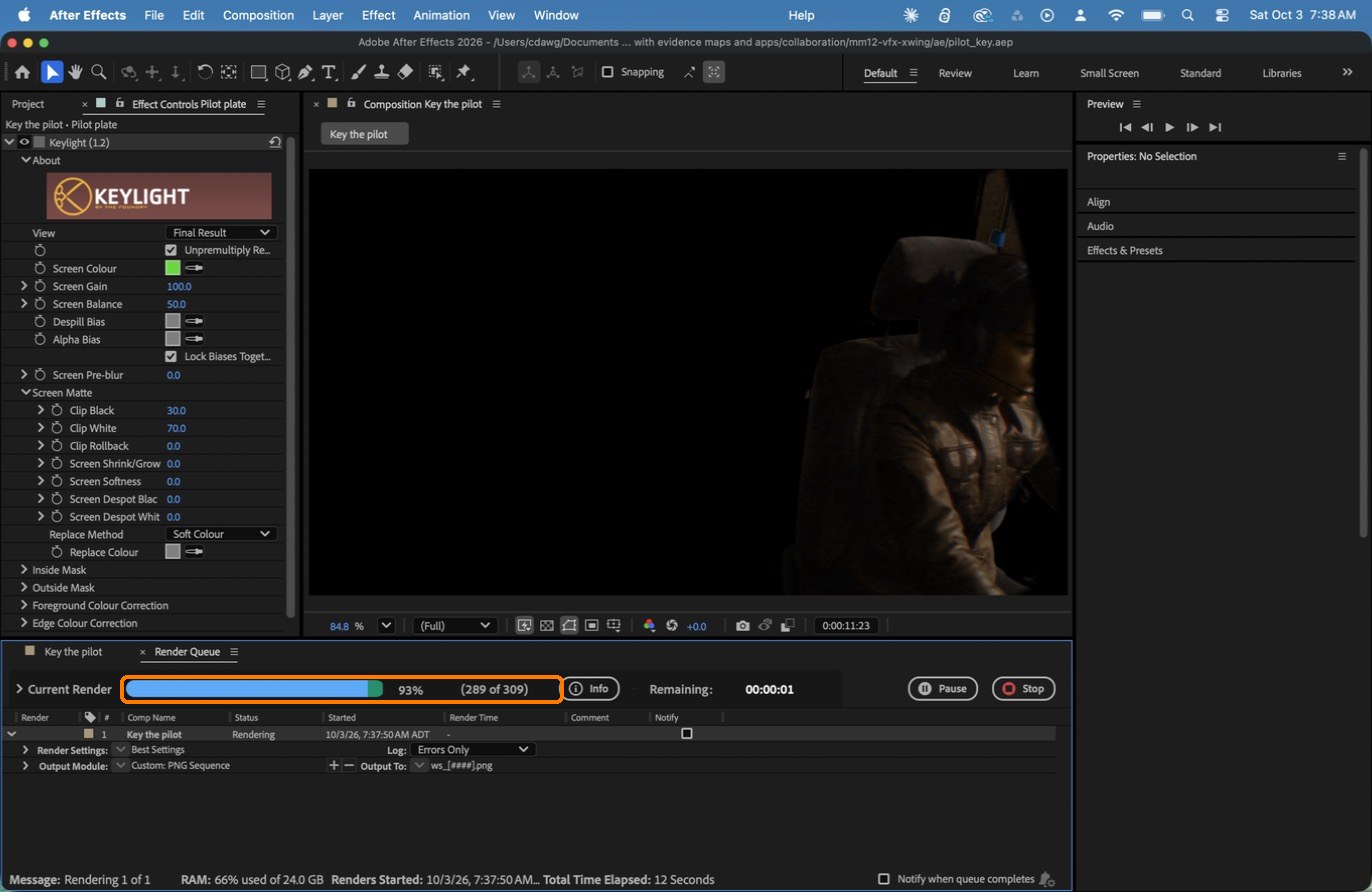Stop the current render
The width and height of the screenshot is (1372, 892).
(1023, 689)
